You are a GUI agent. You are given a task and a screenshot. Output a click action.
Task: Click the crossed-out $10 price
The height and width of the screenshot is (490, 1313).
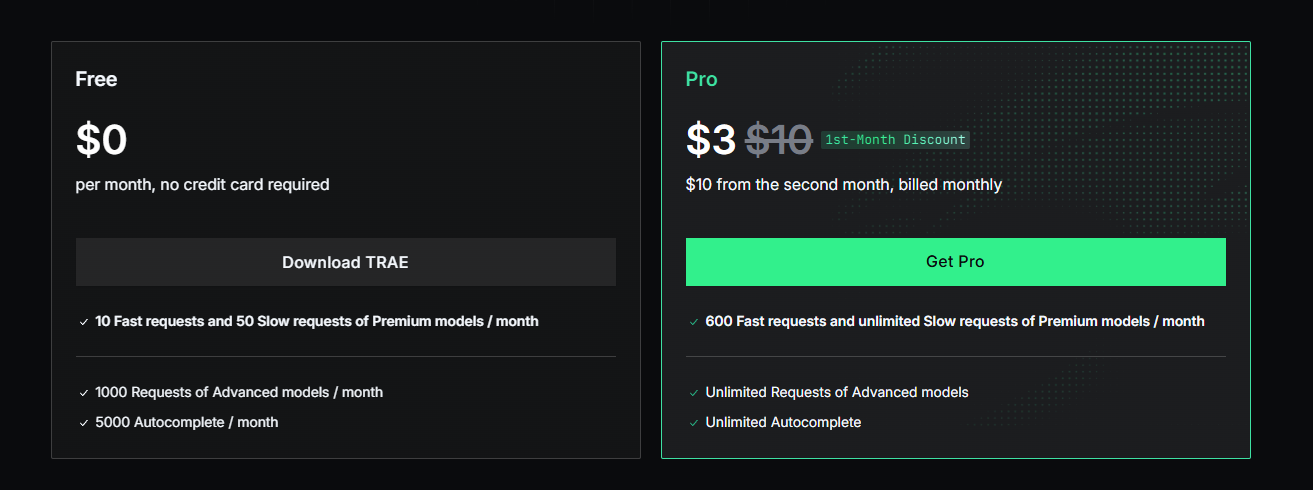coord(779,140)
